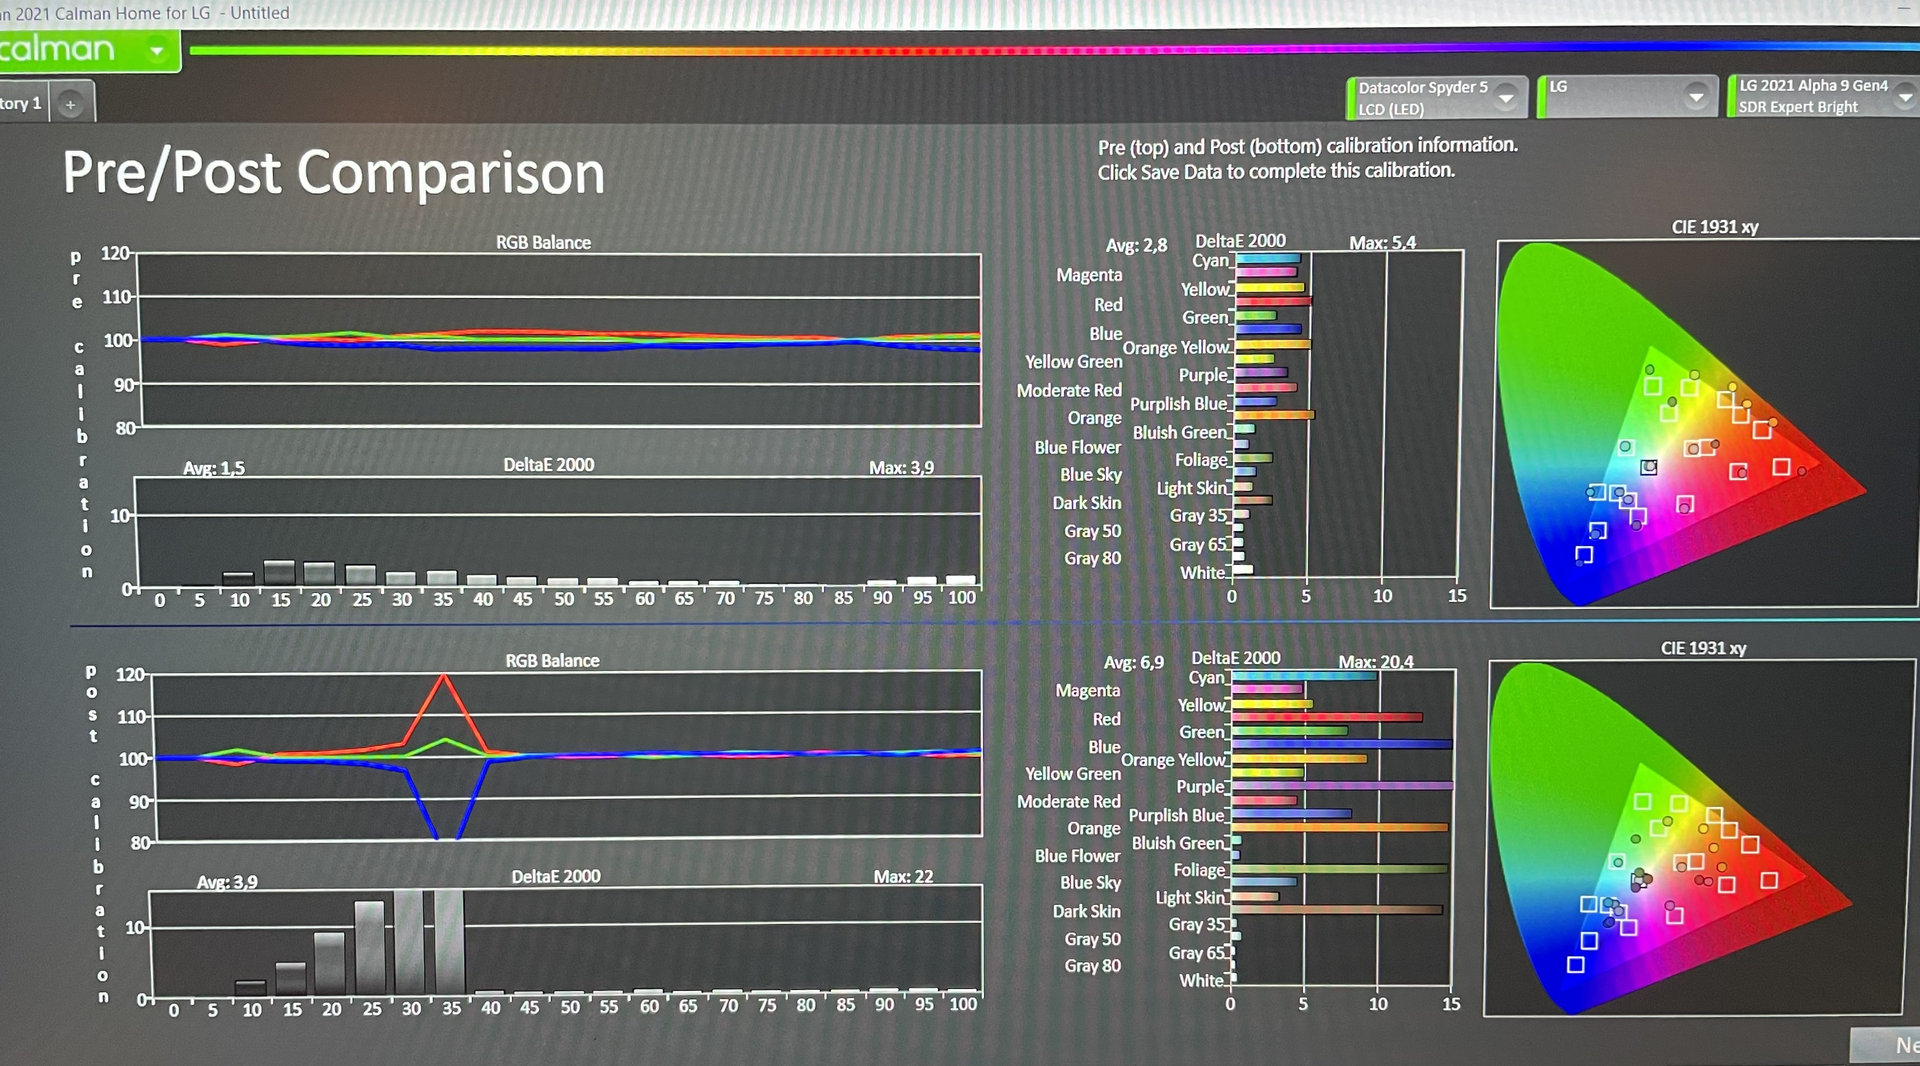Click the Foliage bar in post ColorChecker chart
Viewport: 1920px width, 1066px height.
click(x=1338, y=869)
